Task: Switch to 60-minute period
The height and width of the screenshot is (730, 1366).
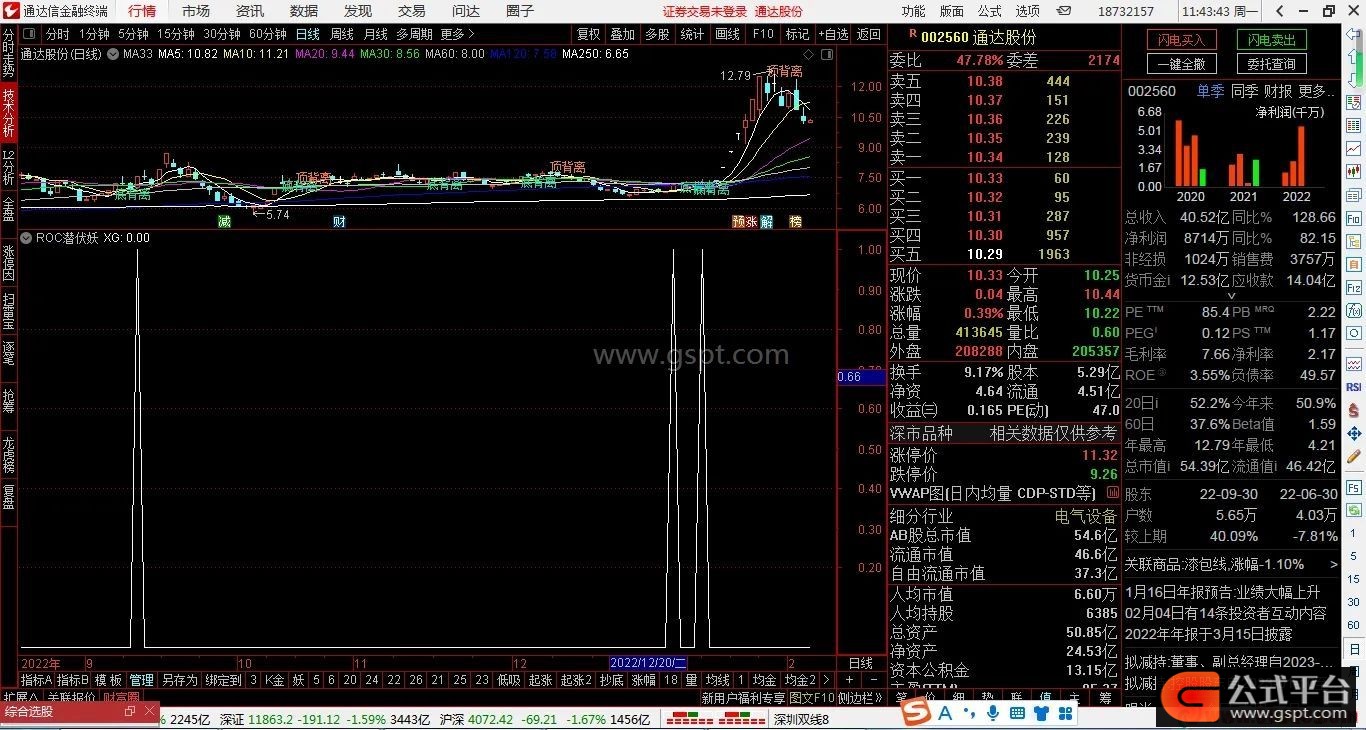Action: [267, 34]
